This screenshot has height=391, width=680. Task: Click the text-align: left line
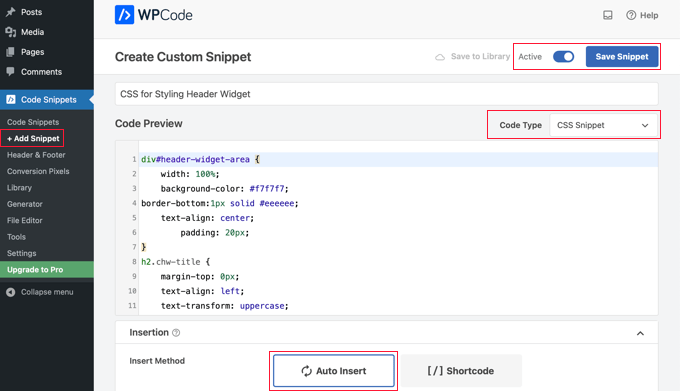(x=203, y=291)
